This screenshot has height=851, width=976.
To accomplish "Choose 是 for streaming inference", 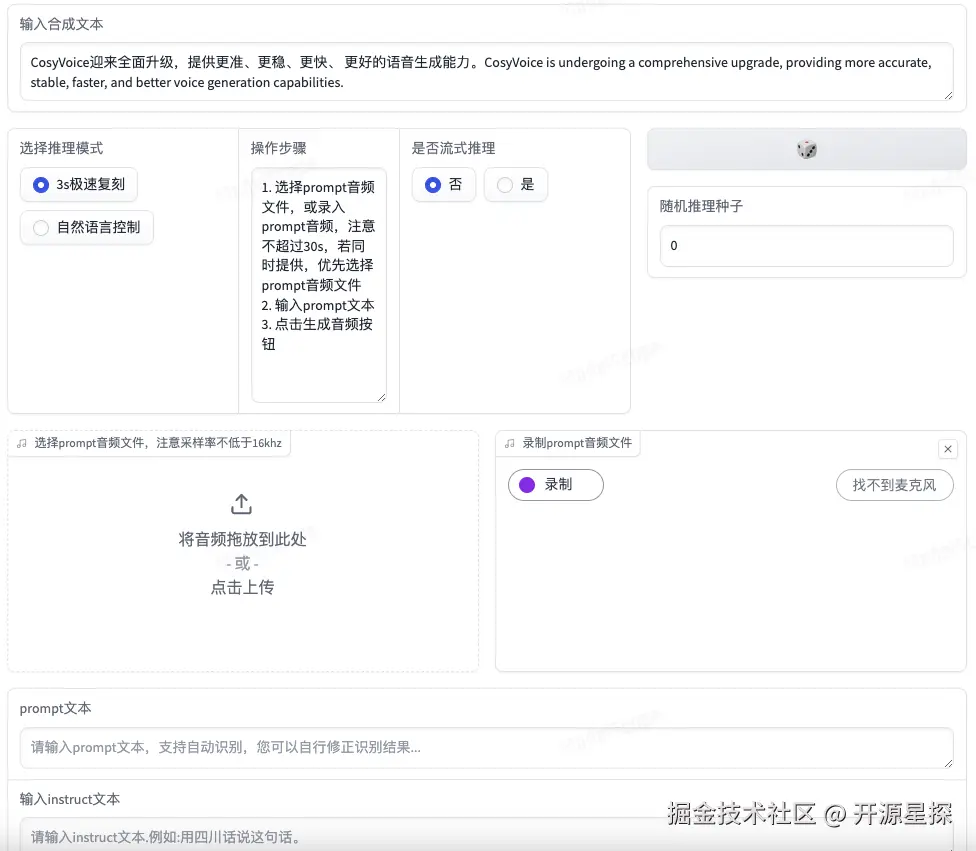I will (x=516, y=185).
